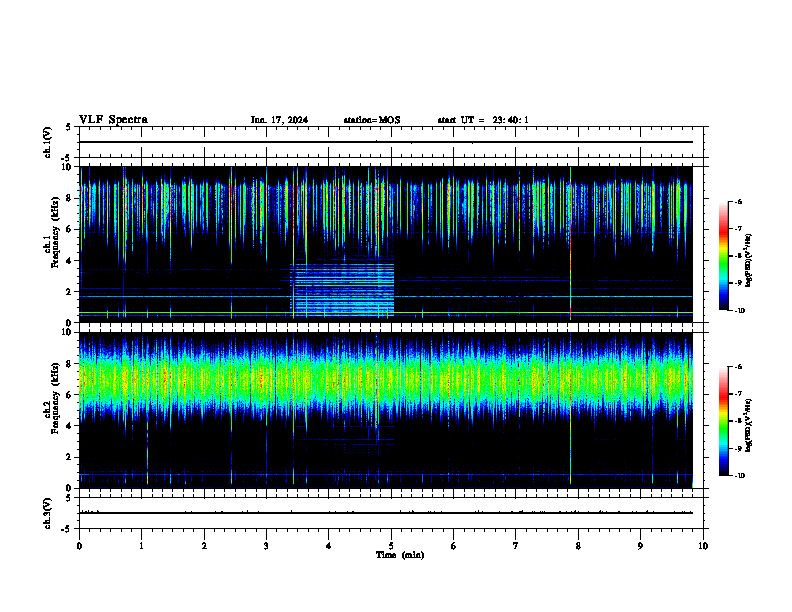This screenshot has width=792, height=612.
Task: Click time axis tick label "7"
Action: 516,546
